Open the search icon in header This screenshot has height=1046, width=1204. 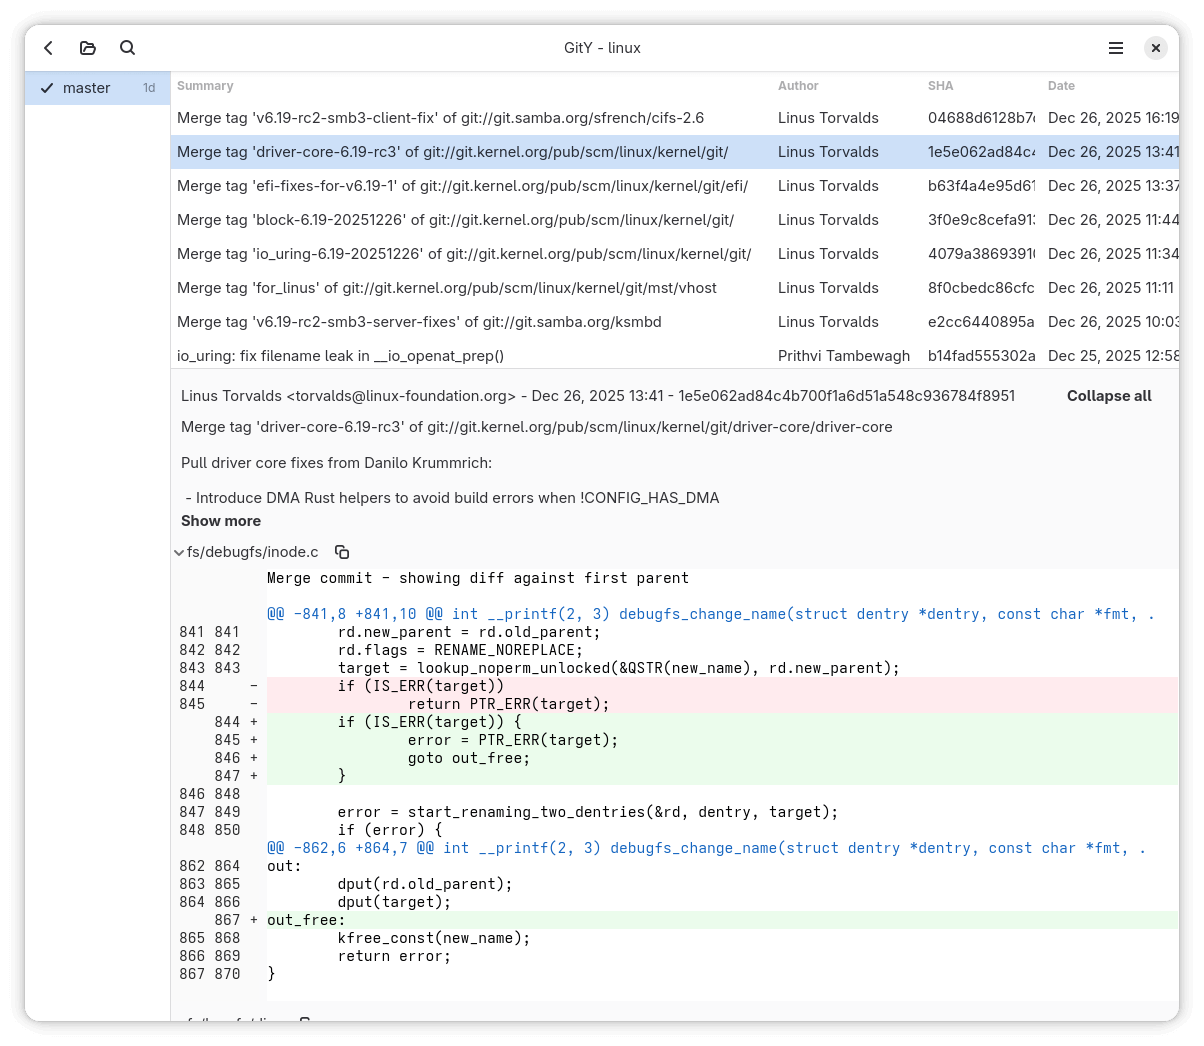coord(127,48)
